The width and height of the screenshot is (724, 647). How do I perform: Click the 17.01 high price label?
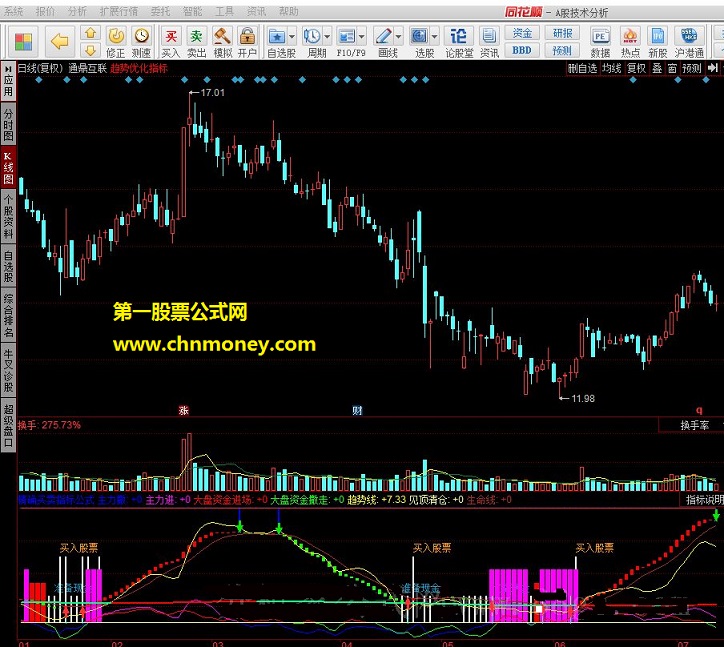[x=212, y=92]
